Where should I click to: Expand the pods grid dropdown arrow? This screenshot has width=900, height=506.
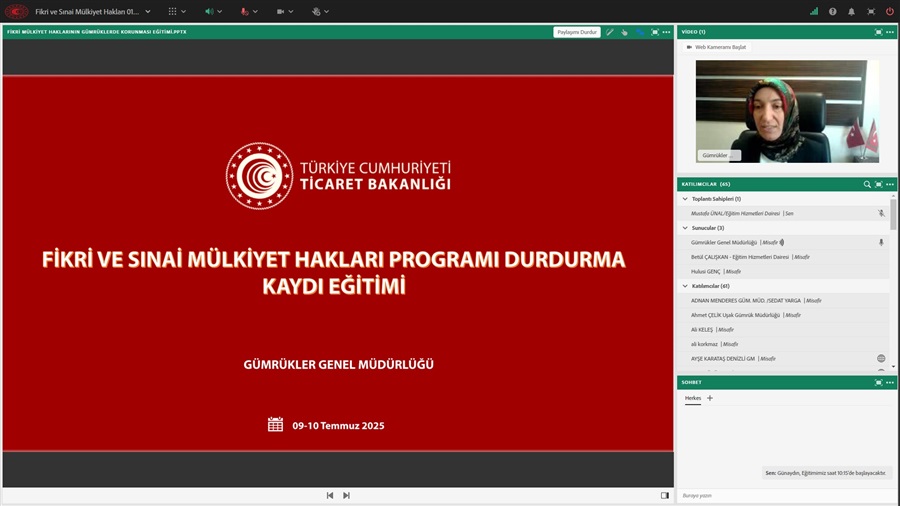coord(184,11)
